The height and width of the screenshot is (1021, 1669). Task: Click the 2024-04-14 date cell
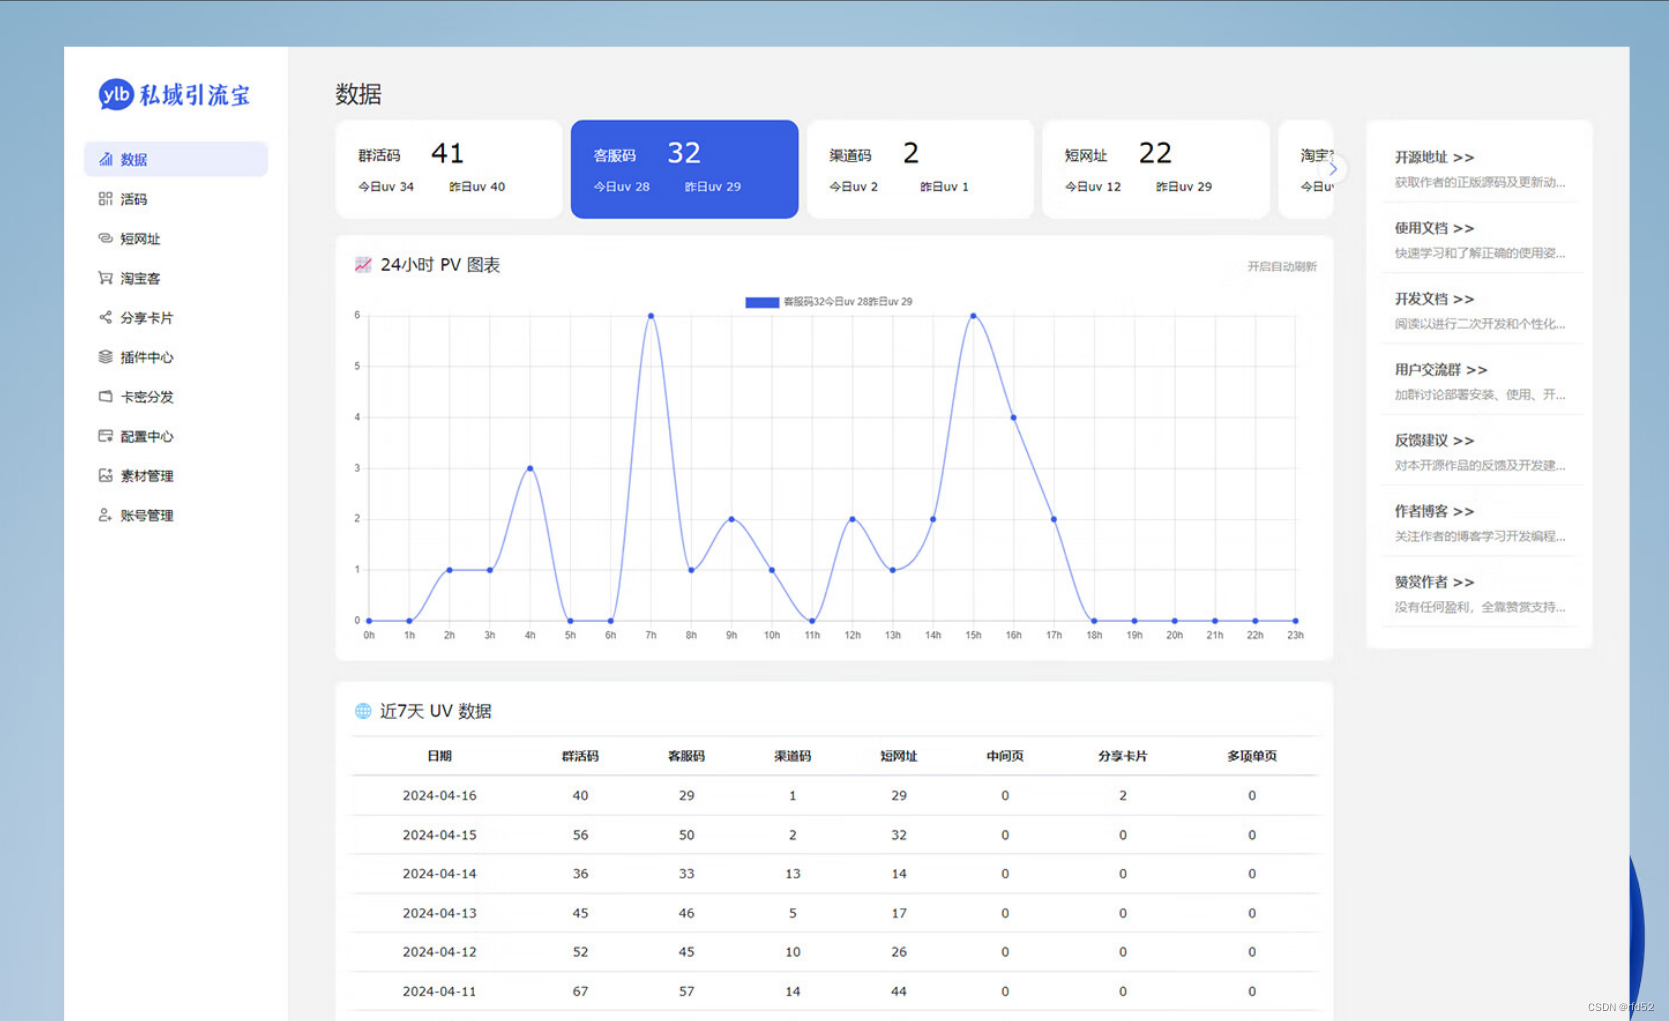(x=440, y=874)
